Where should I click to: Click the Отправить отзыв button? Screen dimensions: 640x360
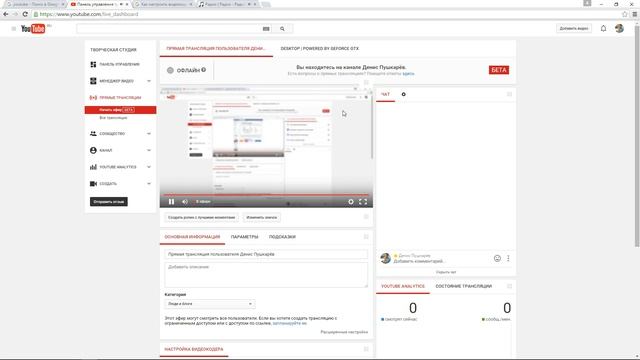109,202
